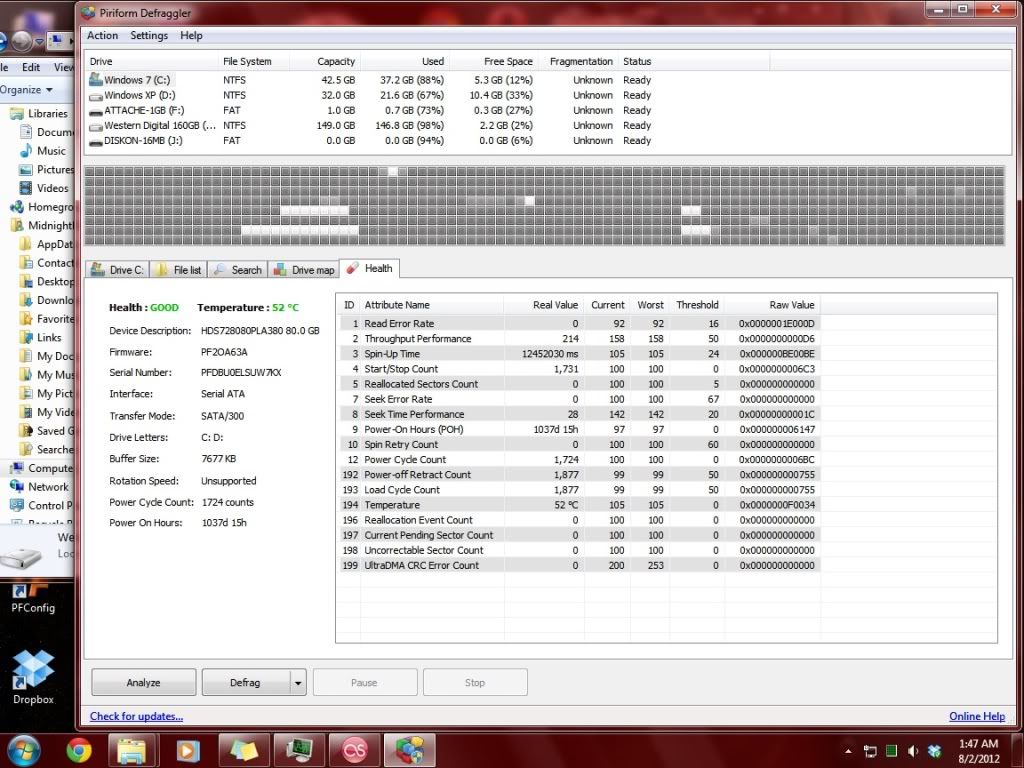Click the Pause button

[365, 682]
